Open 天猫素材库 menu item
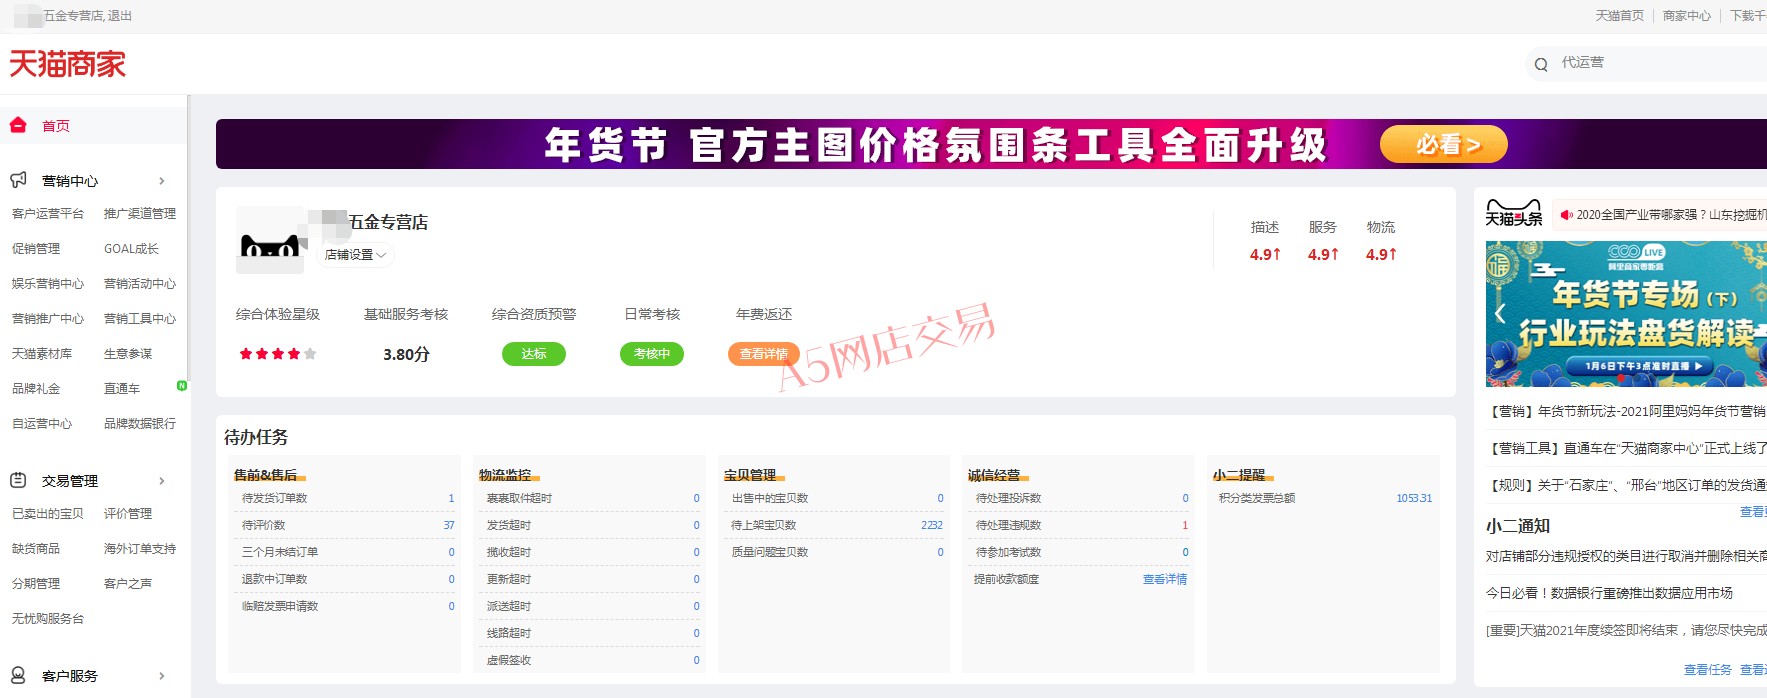The image size is (1767, 698). 42,353
